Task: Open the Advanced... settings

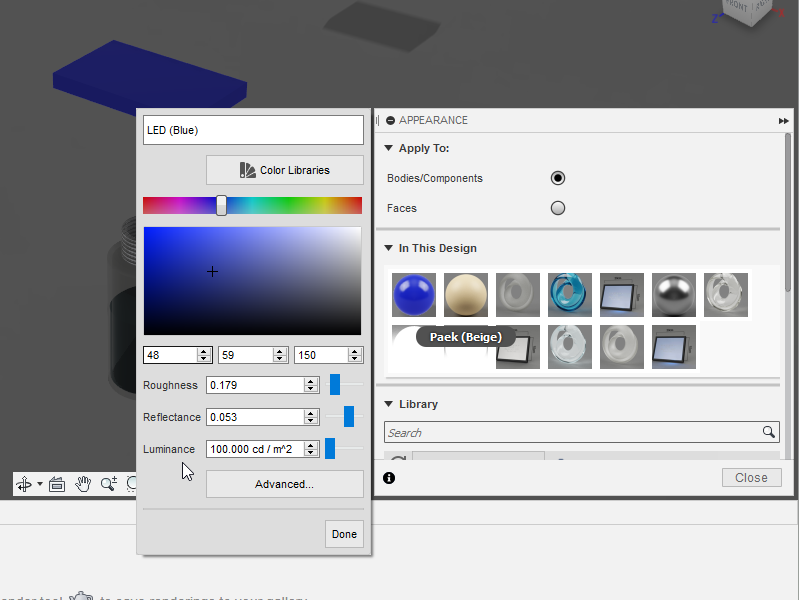Action: (285, 484)
